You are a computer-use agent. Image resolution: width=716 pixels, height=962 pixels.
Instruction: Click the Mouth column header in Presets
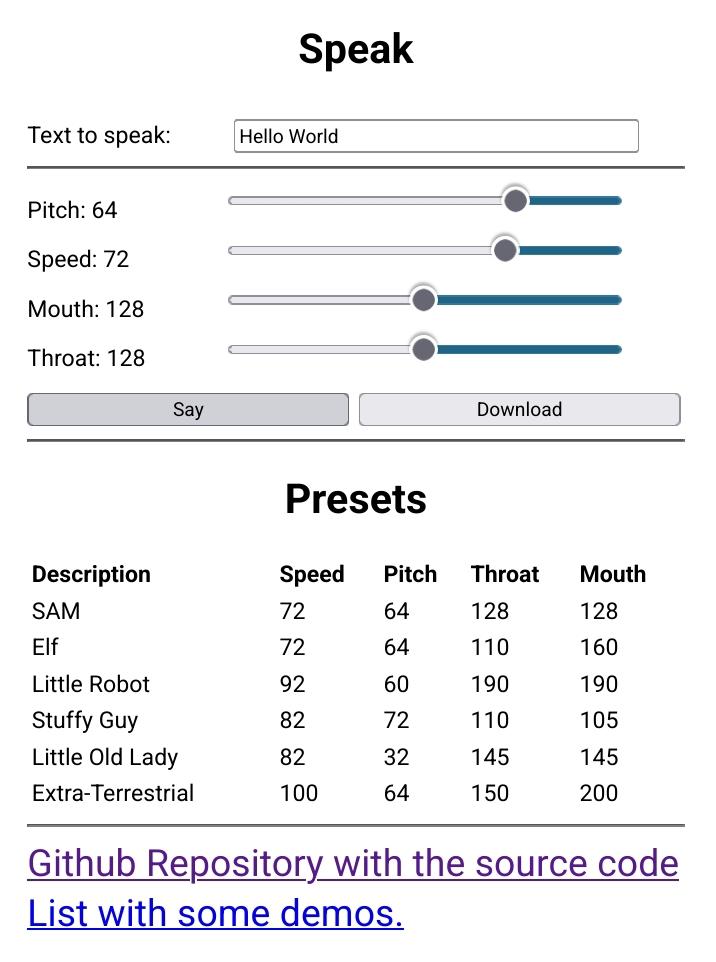[613, 574]
